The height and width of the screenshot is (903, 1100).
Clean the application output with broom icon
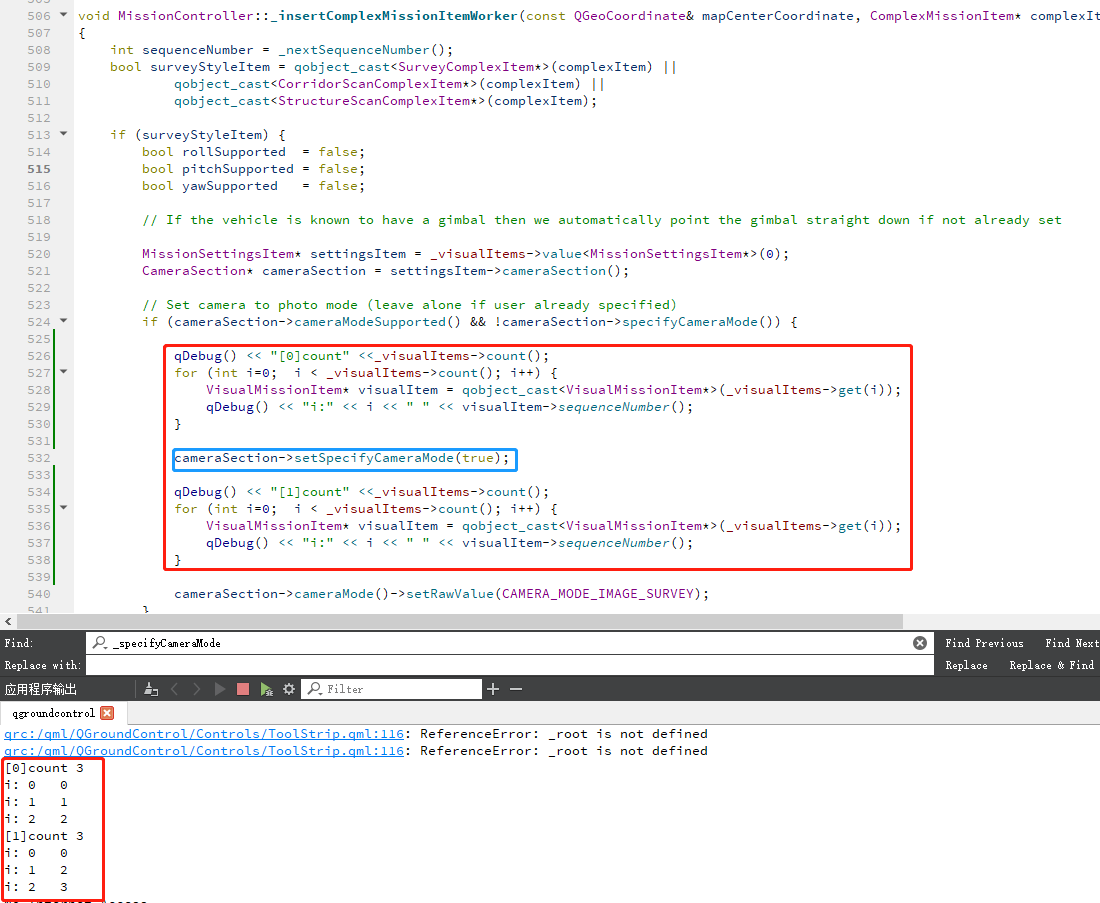click(151, 689)
